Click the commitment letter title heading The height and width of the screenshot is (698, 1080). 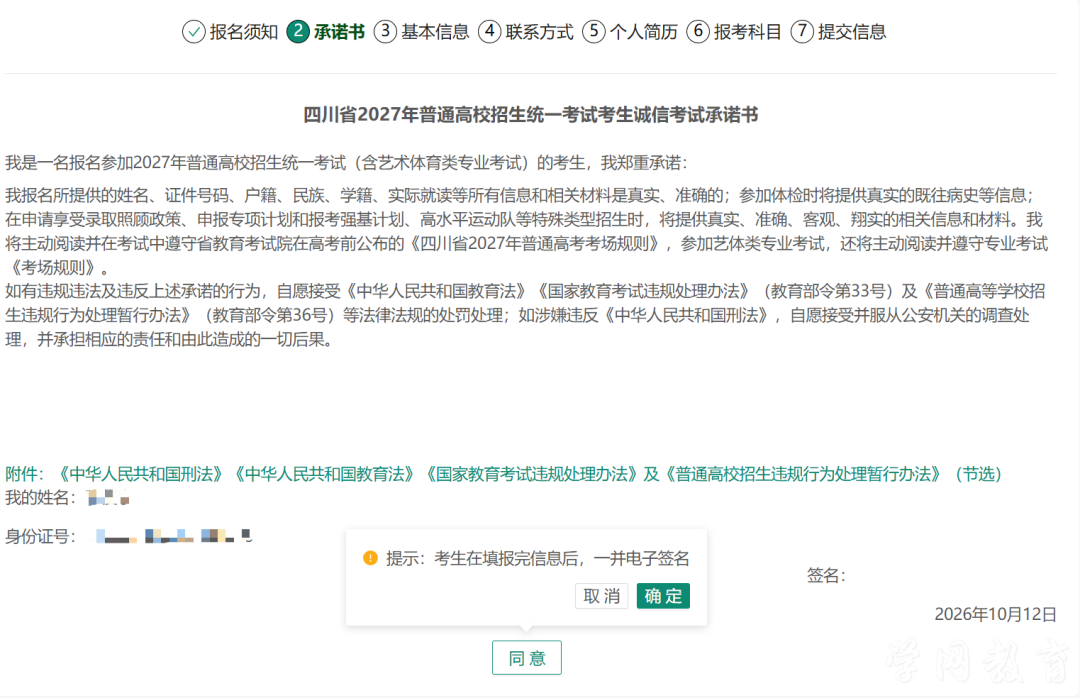pos(531,114)
